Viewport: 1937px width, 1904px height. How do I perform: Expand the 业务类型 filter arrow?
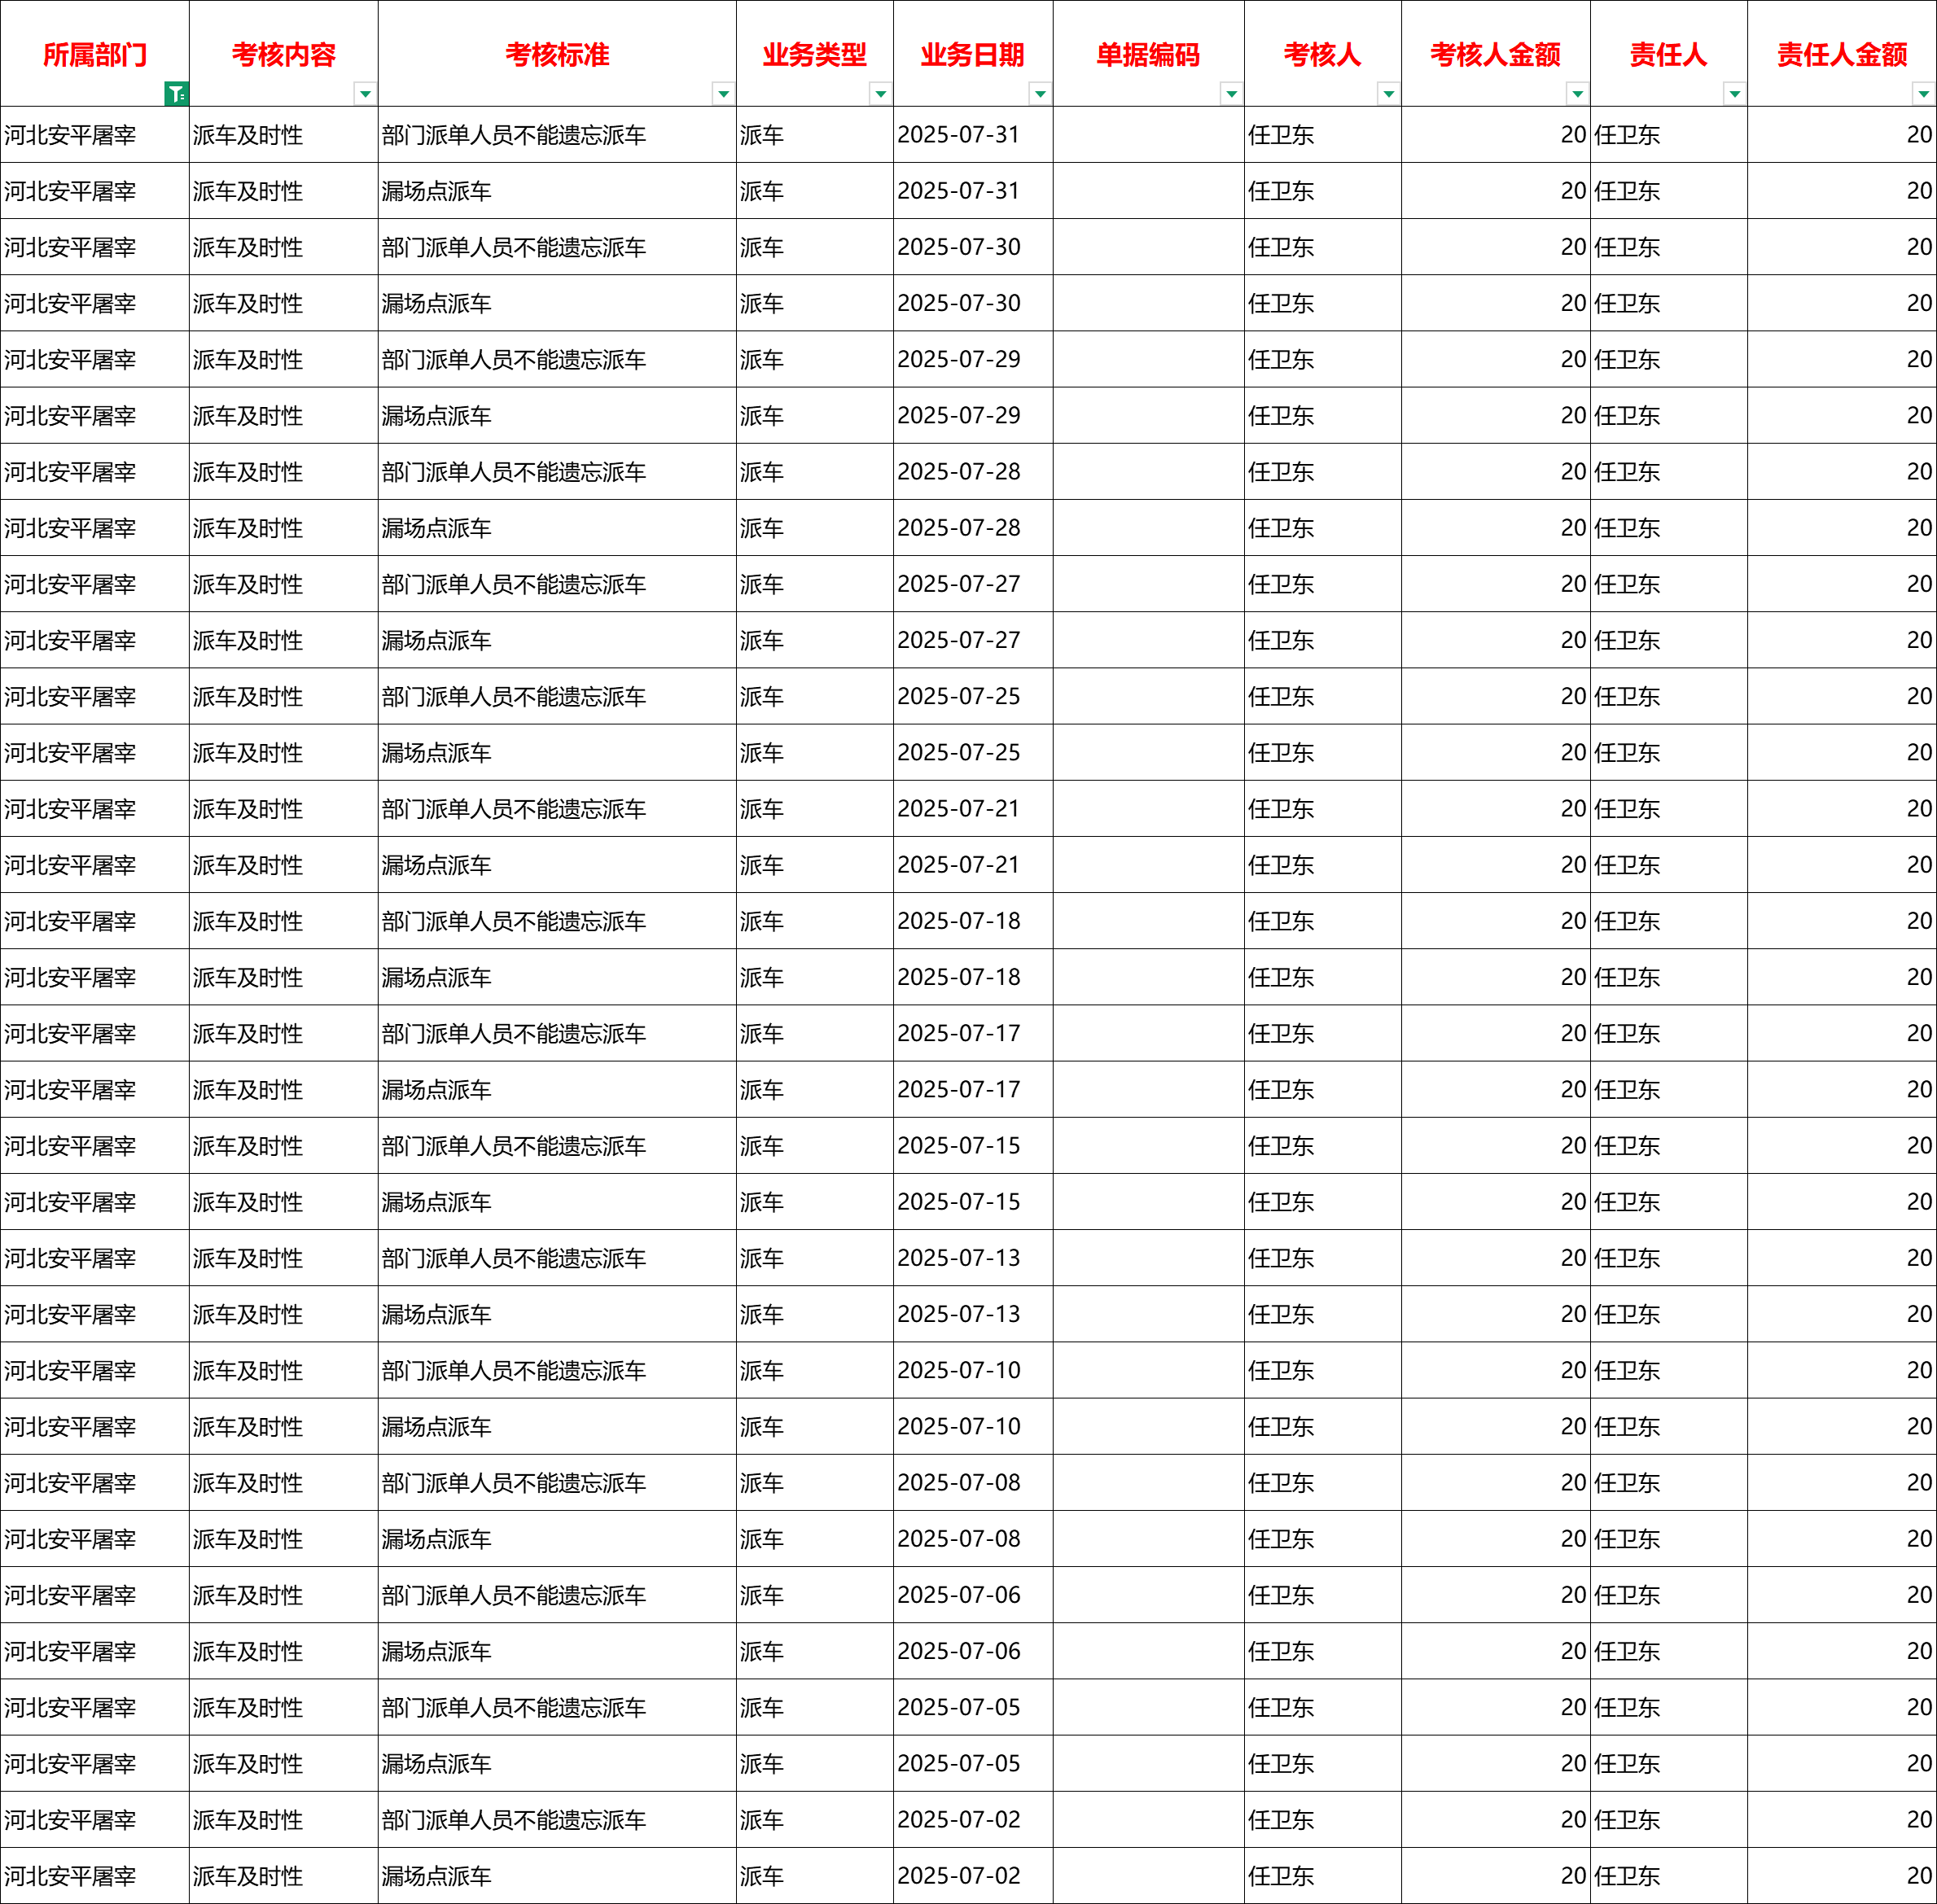pyautogui.click(x=880, y=94)
